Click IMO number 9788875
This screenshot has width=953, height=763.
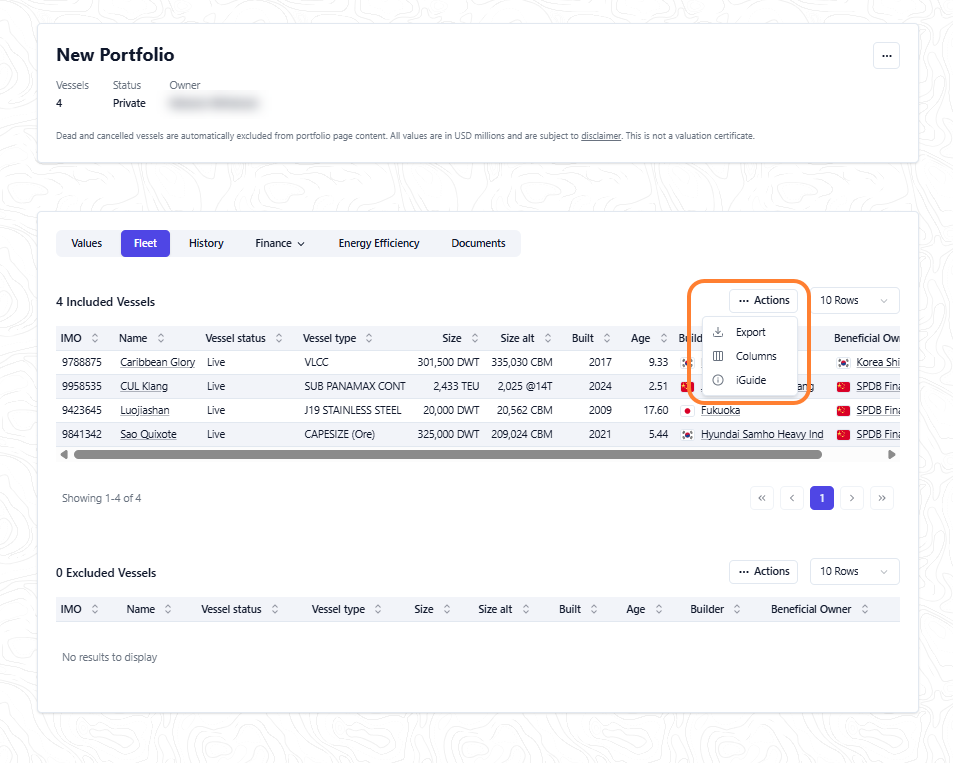coord(81,362)
